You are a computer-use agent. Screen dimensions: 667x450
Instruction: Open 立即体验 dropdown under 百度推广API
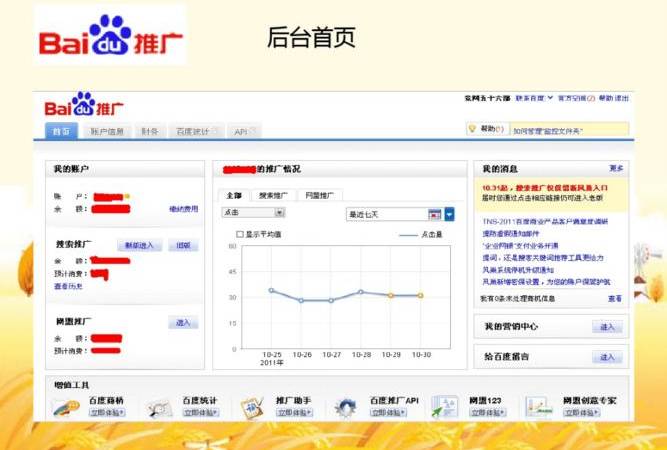pyautogui.click(x=388, y=413)
